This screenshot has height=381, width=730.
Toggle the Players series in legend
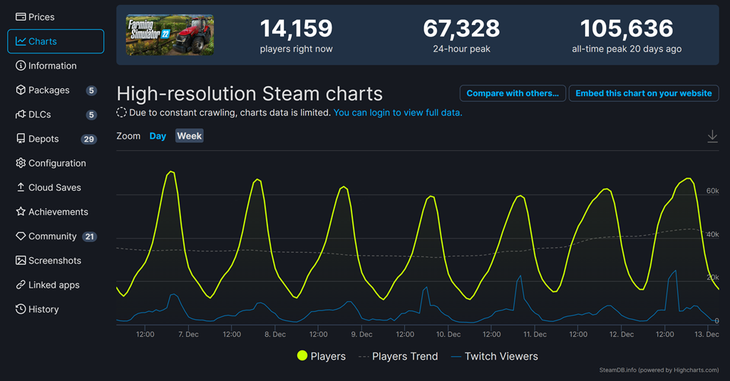pyautogui.click(x=321, y=356)
